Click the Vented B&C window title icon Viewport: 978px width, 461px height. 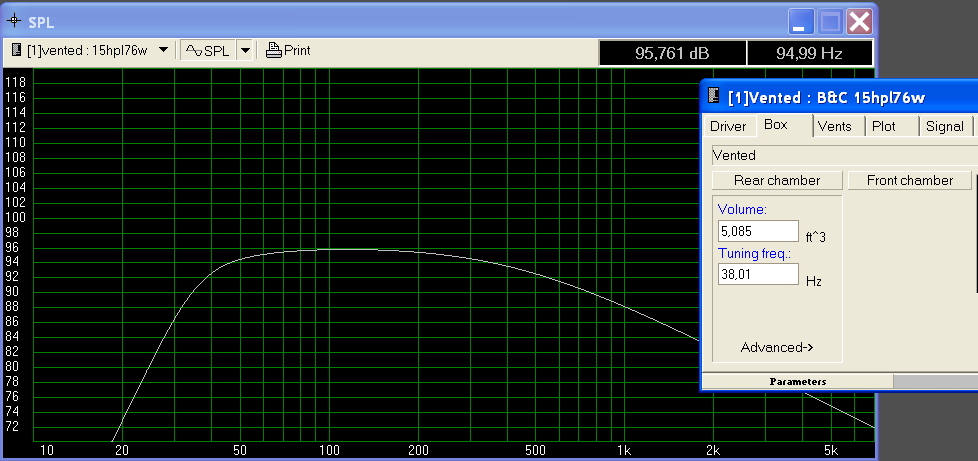click(x=714, y=97)
